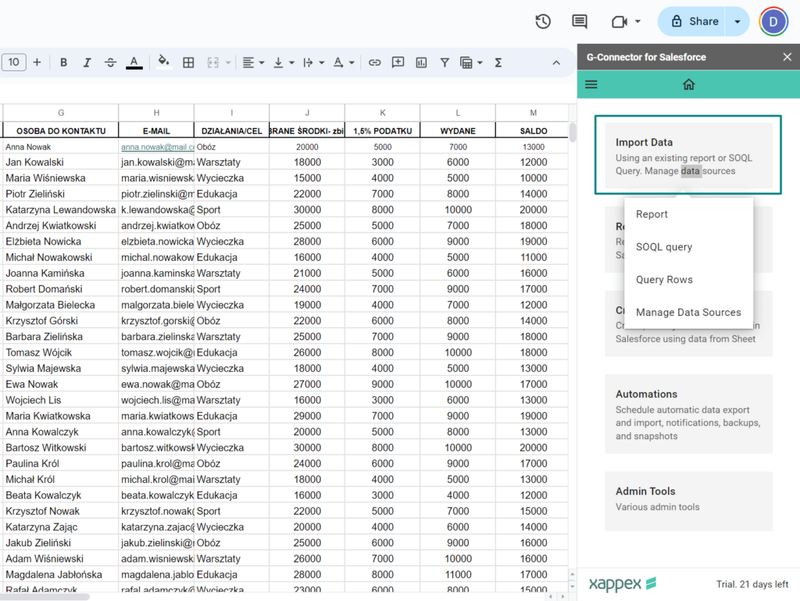
Task: Click the cell jan.kowalski email
Action: 156,162
